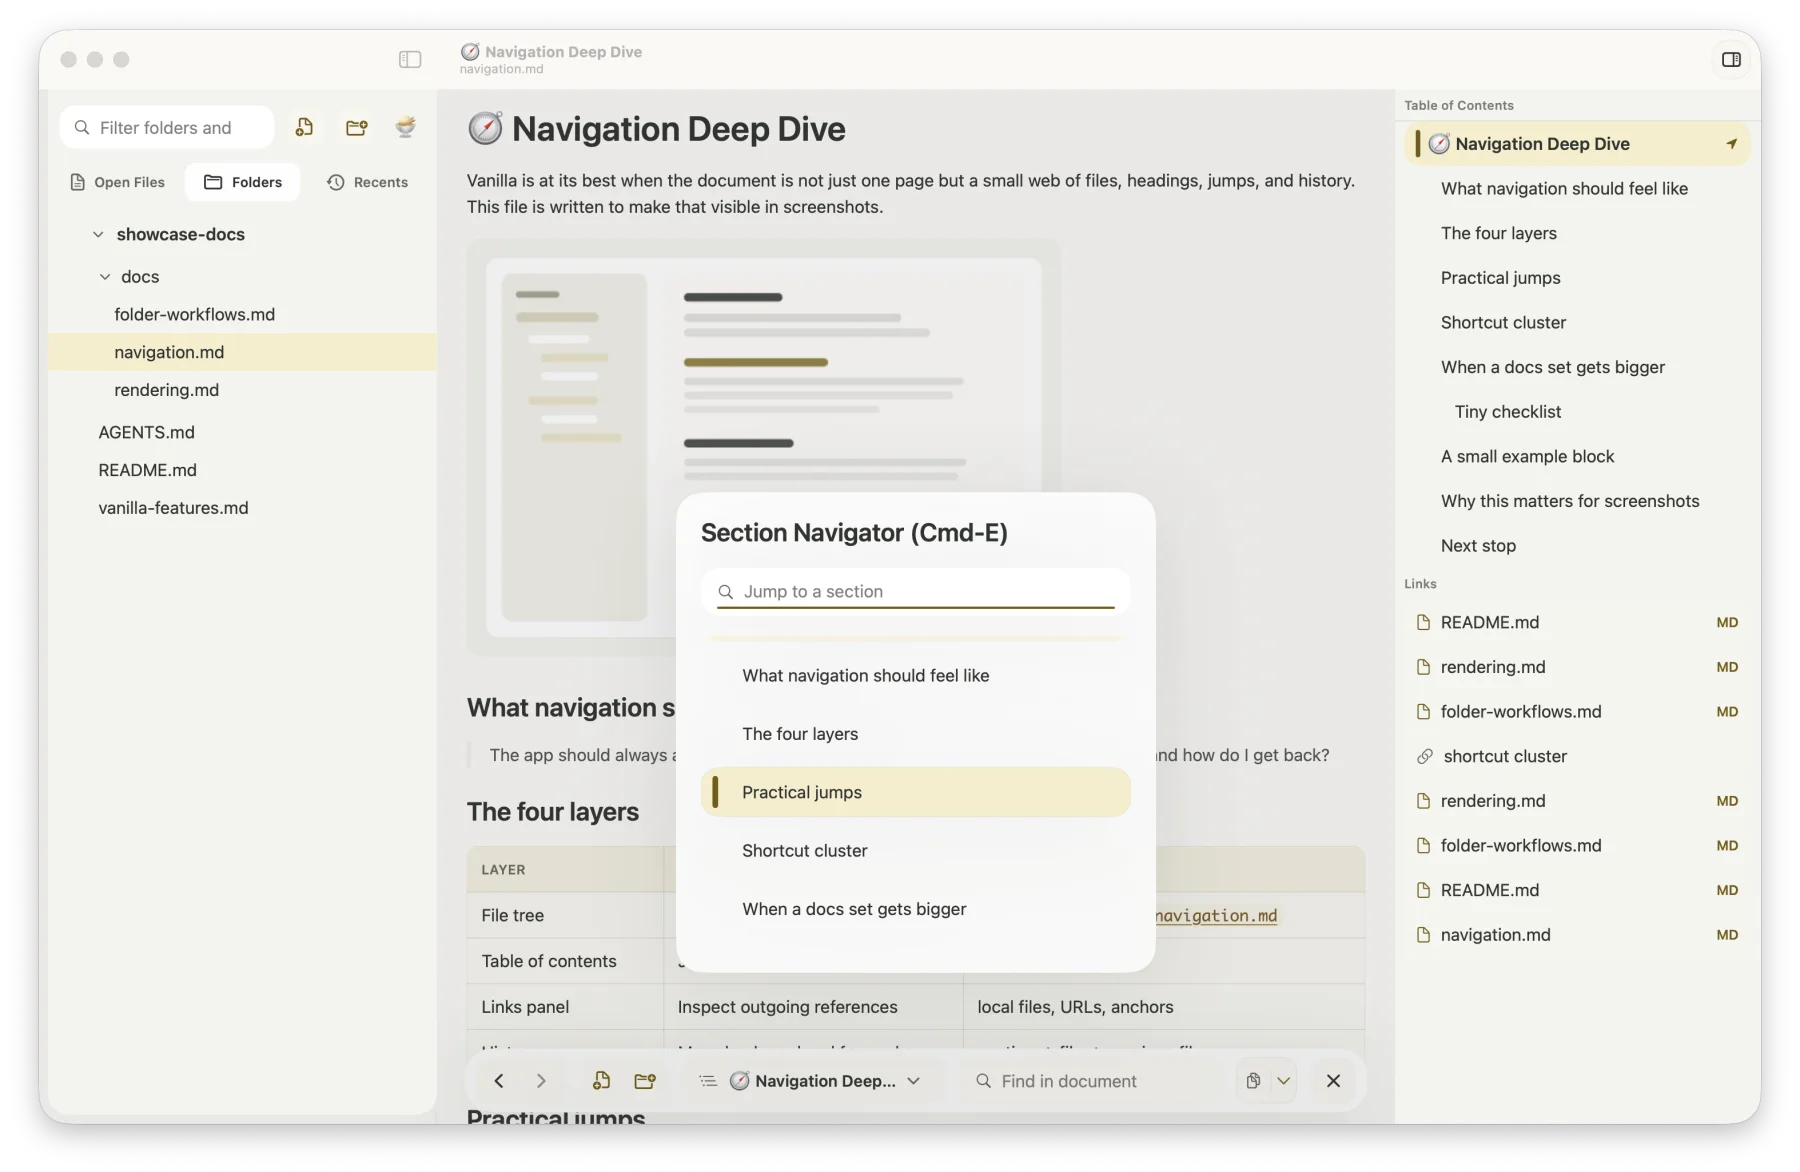Screen dimensions: 1800x1172
Task: Click the copy document icon in the bottom toolbar
Action: click(x=1253, y=1081)
